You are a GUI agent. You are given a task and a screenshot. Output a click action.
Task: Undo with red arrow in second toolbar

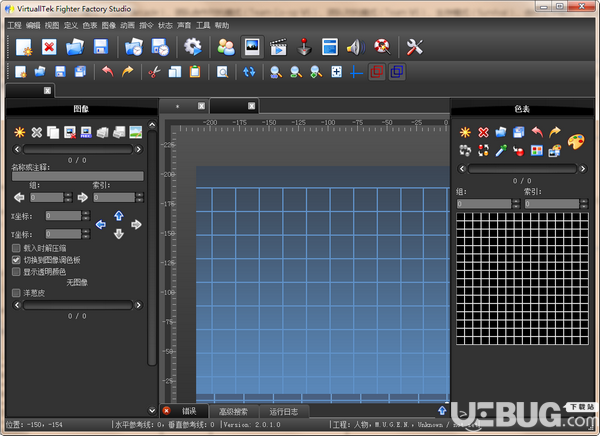click(x=108, y=72)
